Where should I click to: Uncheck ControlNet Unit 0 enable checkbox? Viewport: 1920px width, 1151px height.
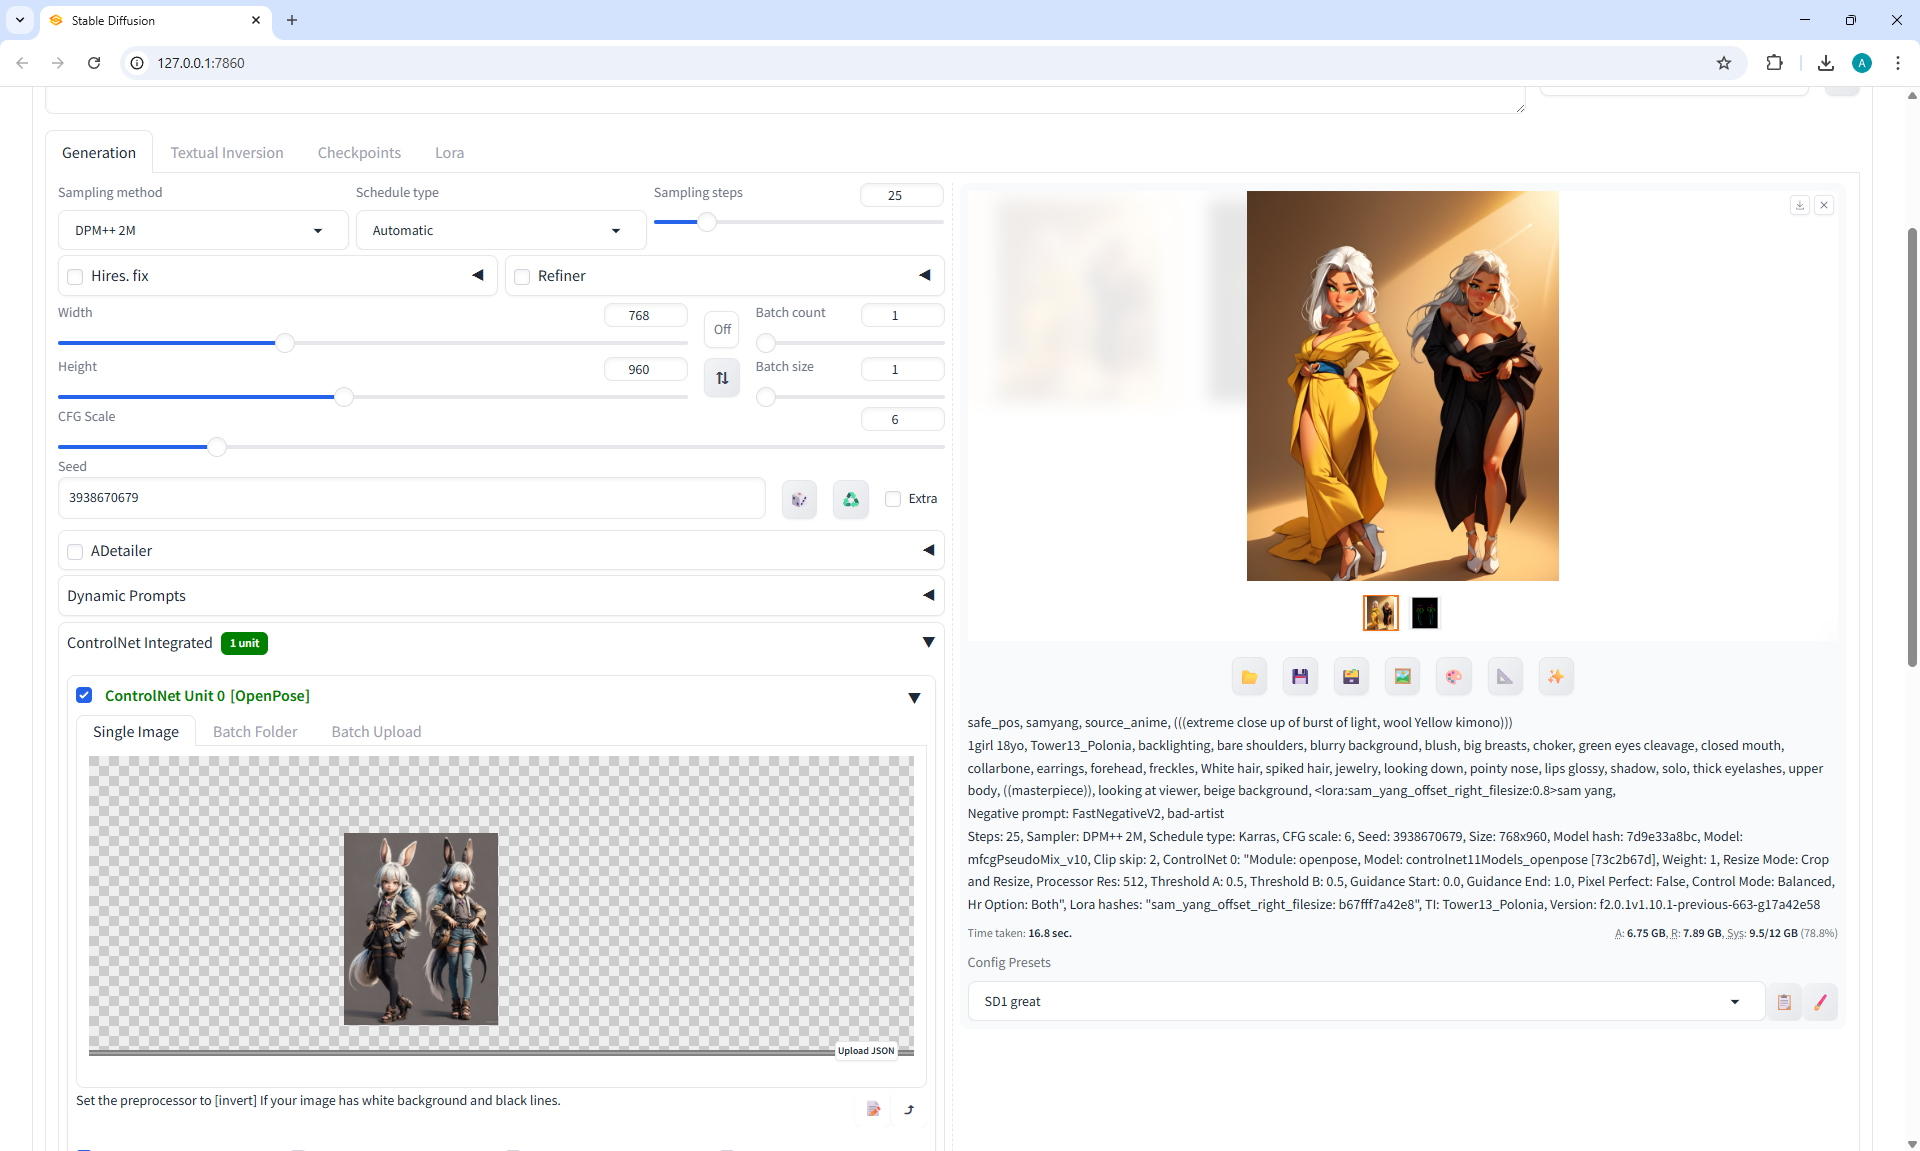84,695
